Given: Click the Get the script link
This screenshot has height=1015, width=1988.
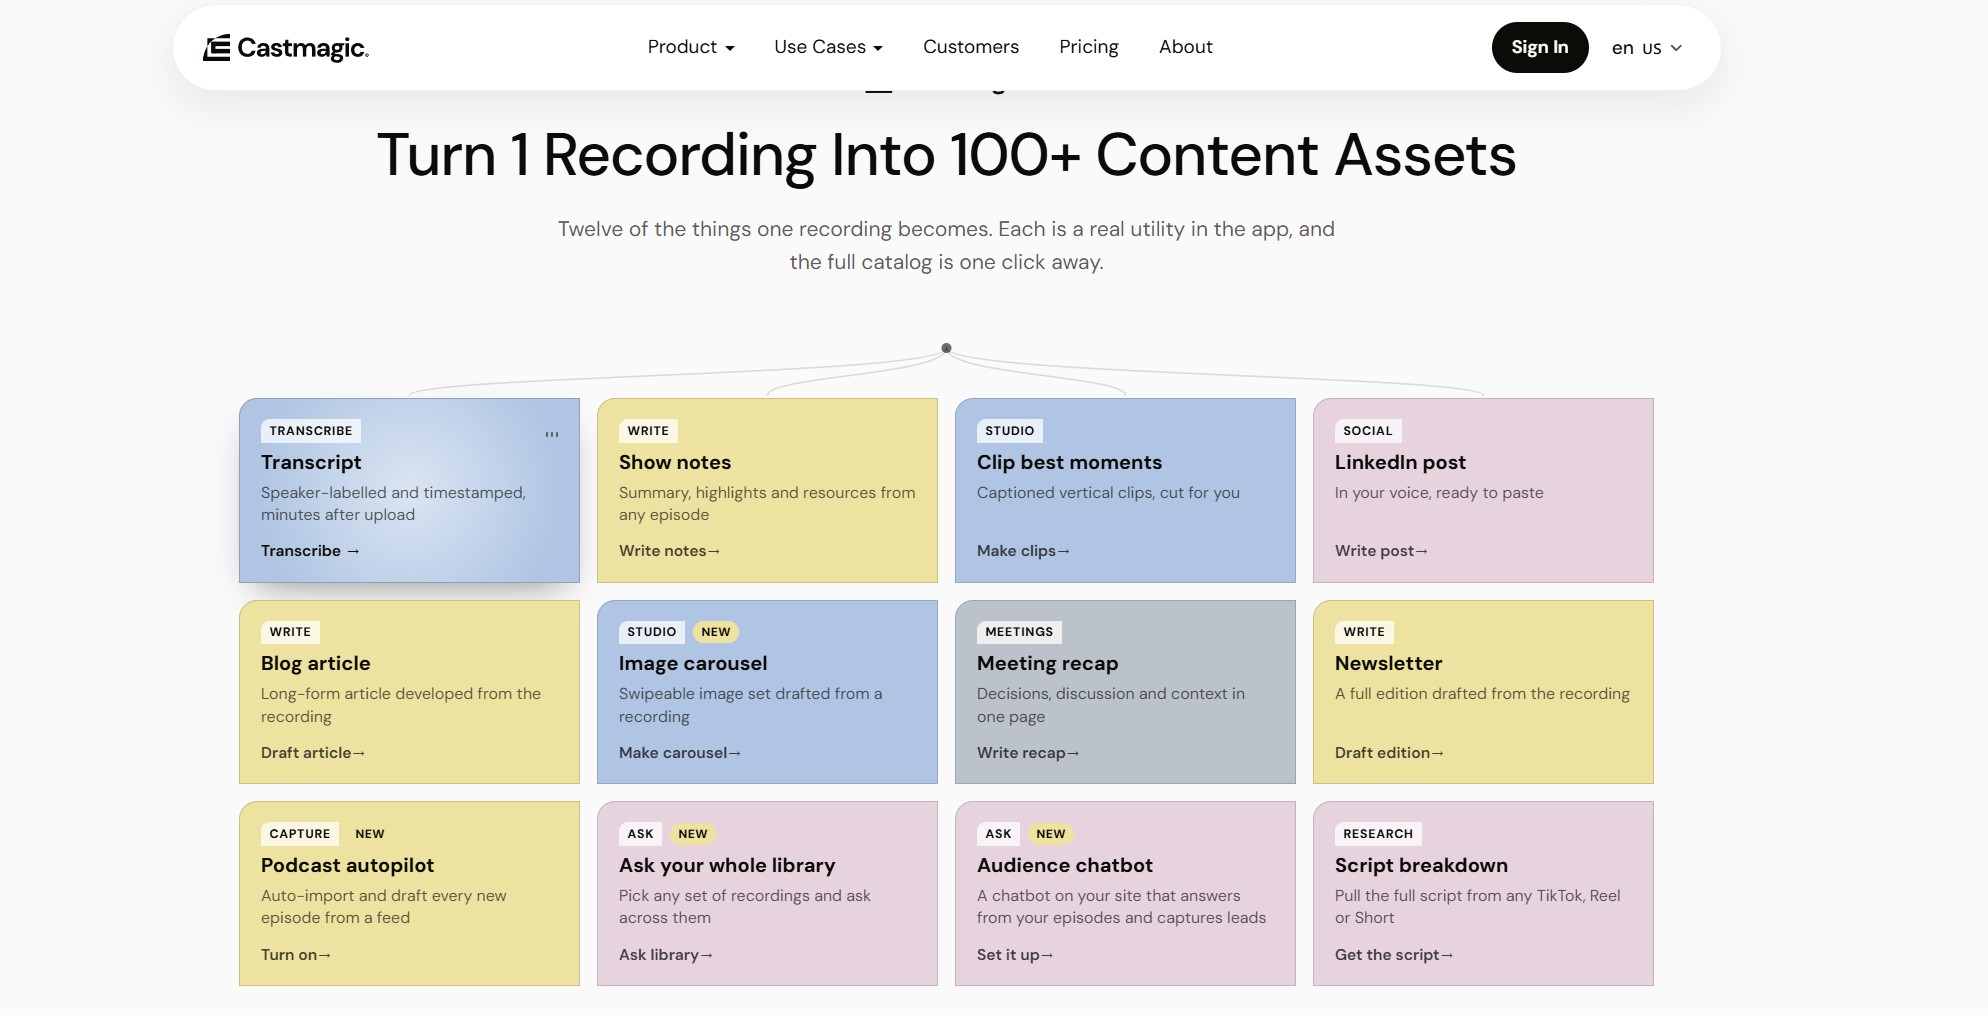Looking at the screenshot, I should point(1394,955).
